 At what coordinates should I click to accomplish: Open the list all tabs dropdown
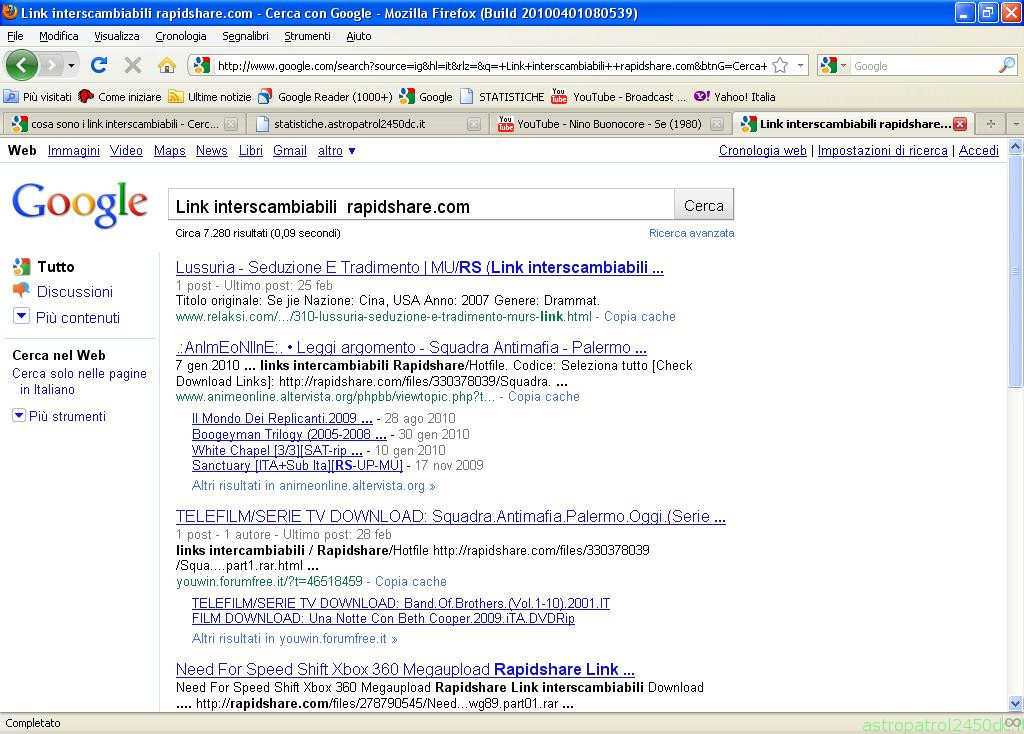click(1016, 123)
